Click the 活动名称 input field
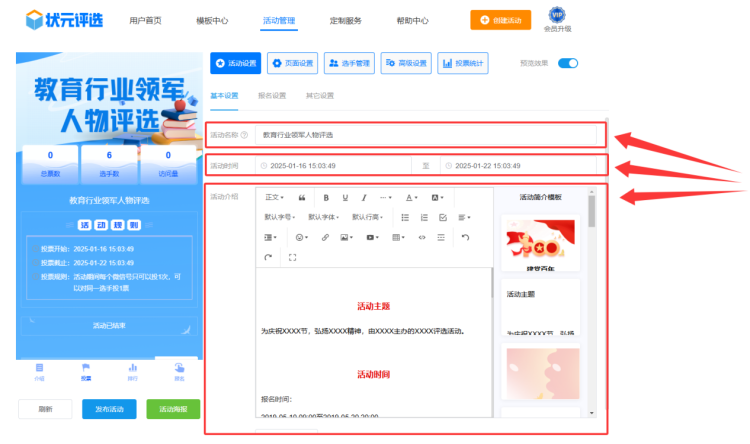Image resolution: width=750 pixels, height=444 pixels. (428, 134)
